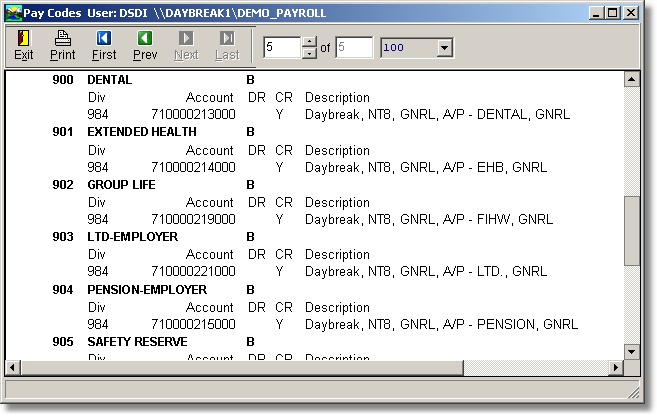Select the SAFETY RESERVE heading
This screenshot has height=416, width=657.
pyautogui.click(x=137, y=341)
